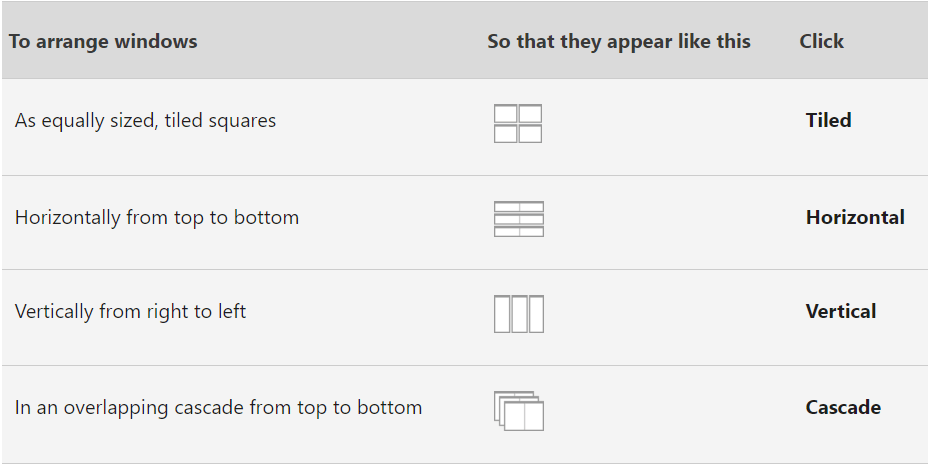Select the bold Tiled label
The width and height of the screenshot is (928, 465).
click(828, 120)
